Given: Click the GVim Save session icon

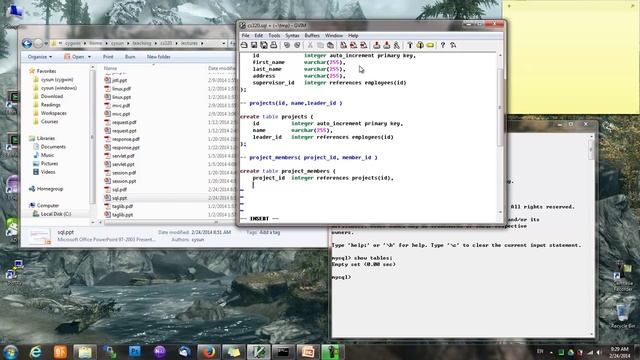Looking at the screenshot, I should (386, 45).
